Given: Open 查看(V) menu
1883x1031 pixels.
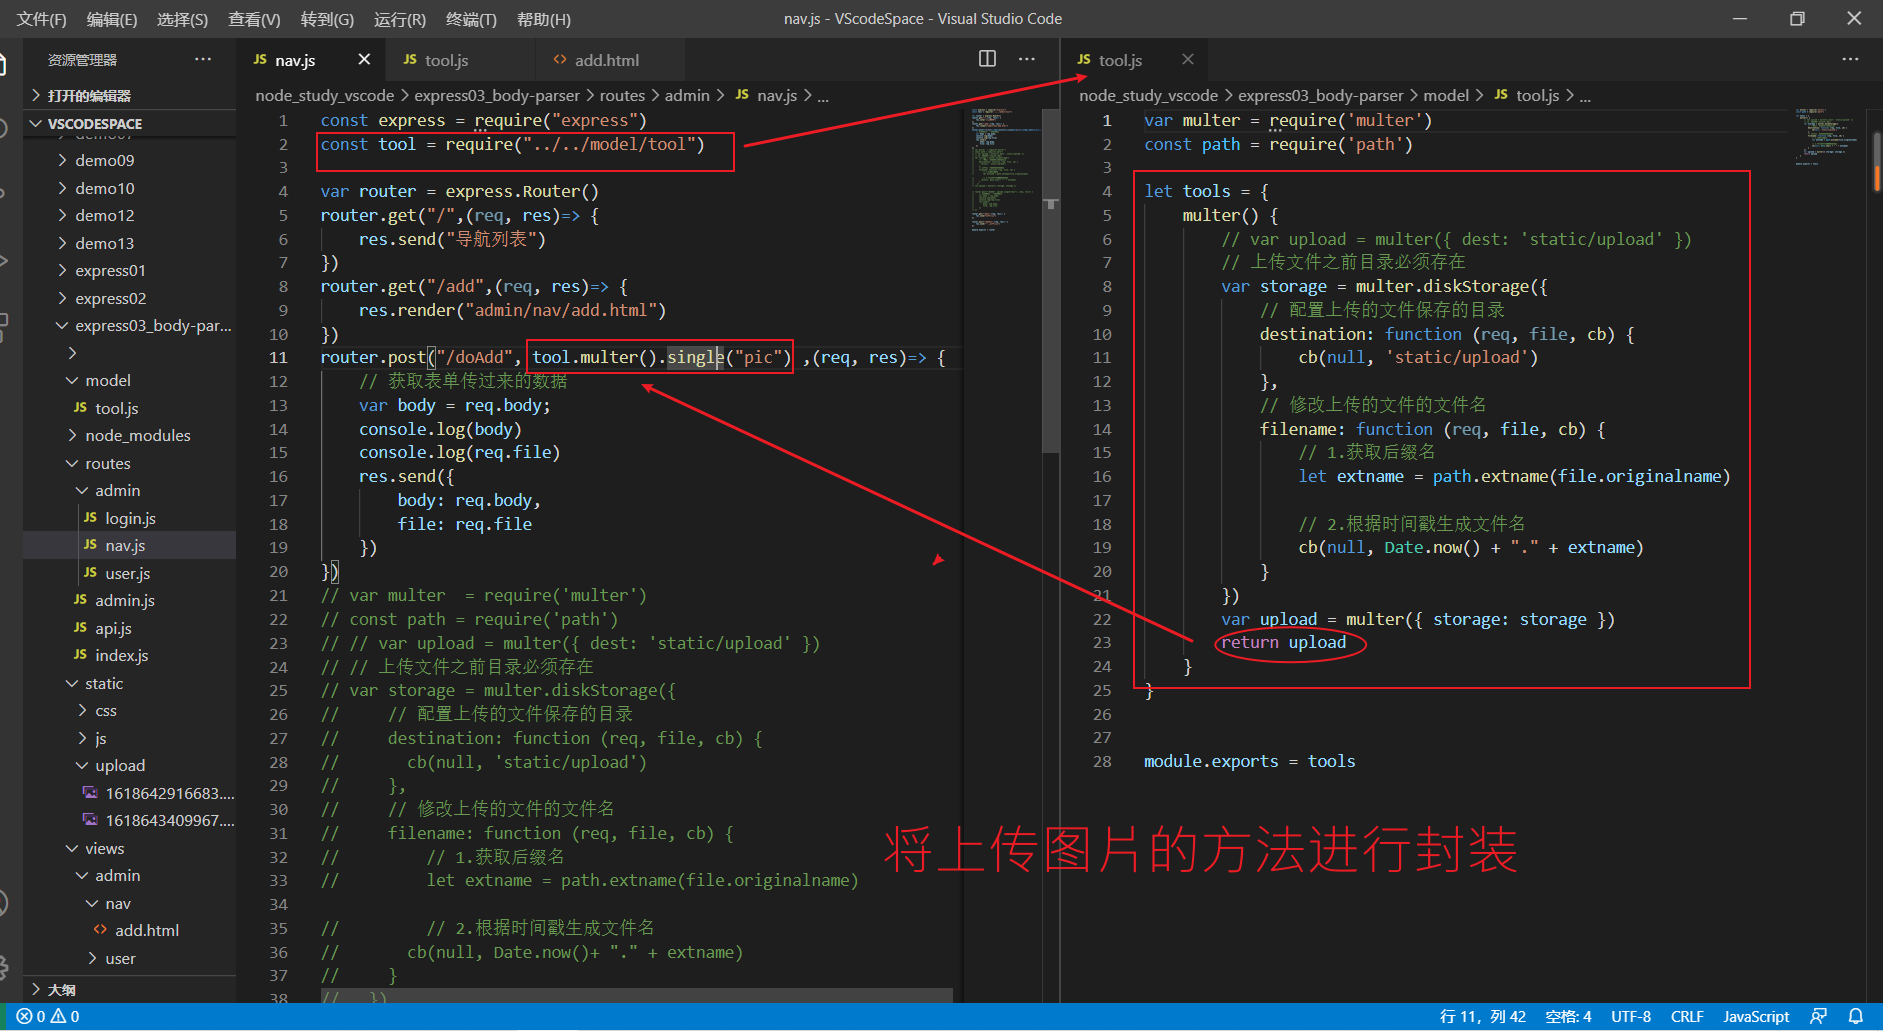Looking at the screenshot, I should pyautogui.click(x=254, y=19).
